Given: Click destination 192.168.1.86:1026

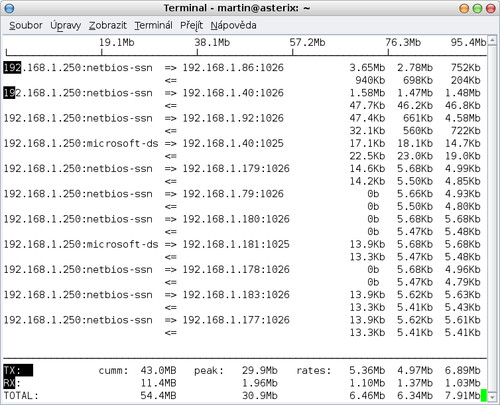Looking at the screenshot, I should (233, 68).
